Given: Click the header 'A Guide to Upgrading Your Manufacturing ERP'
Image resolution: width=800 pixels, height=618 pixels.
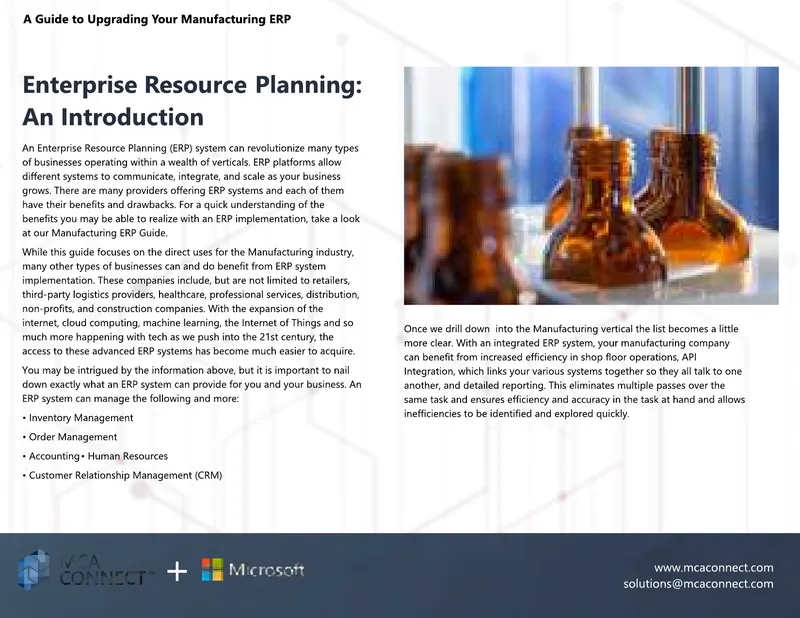Looking at the screenshot, I should (157, 19).
